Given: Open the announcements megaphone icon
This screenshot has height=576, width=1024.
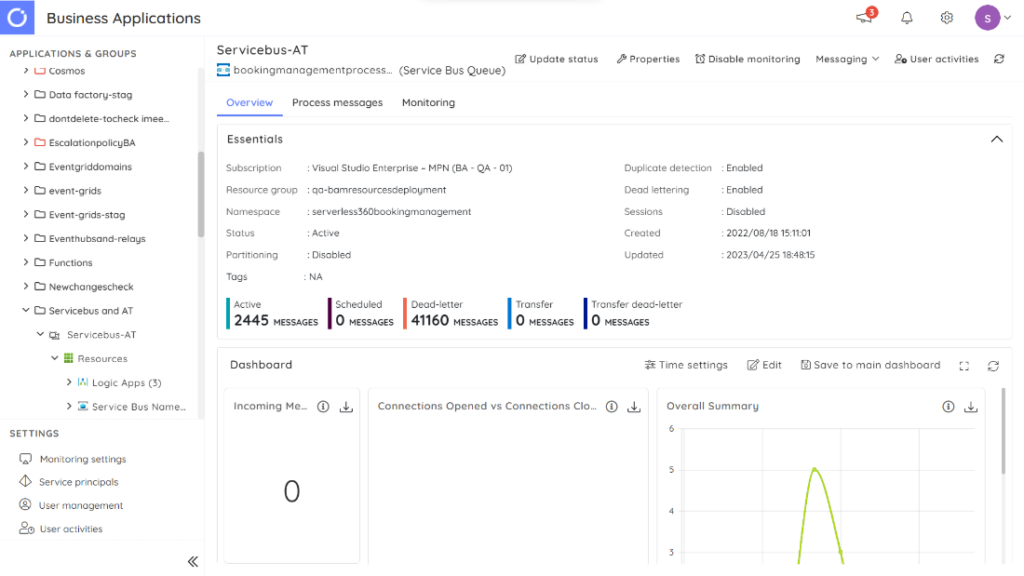Looking at the screenshot, I should click(x=864, y=18).
